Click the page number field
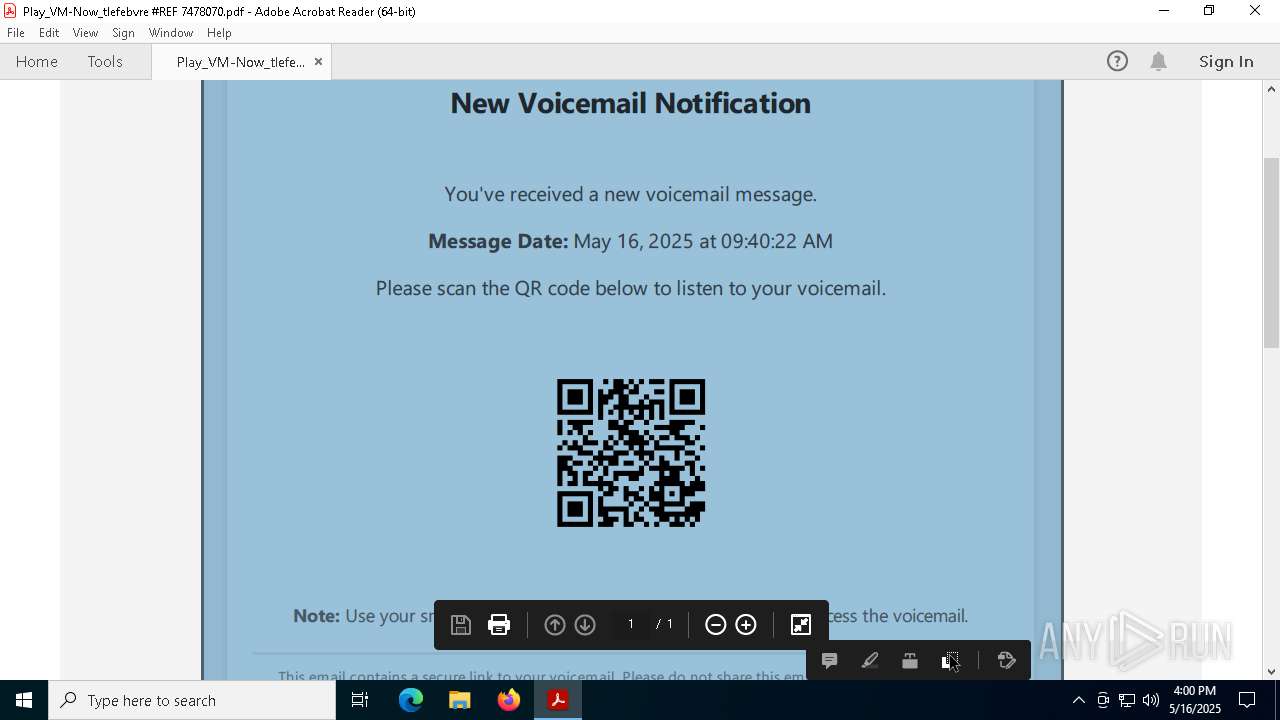Screen dimensions: 1280x720 (x=631, y=624)
